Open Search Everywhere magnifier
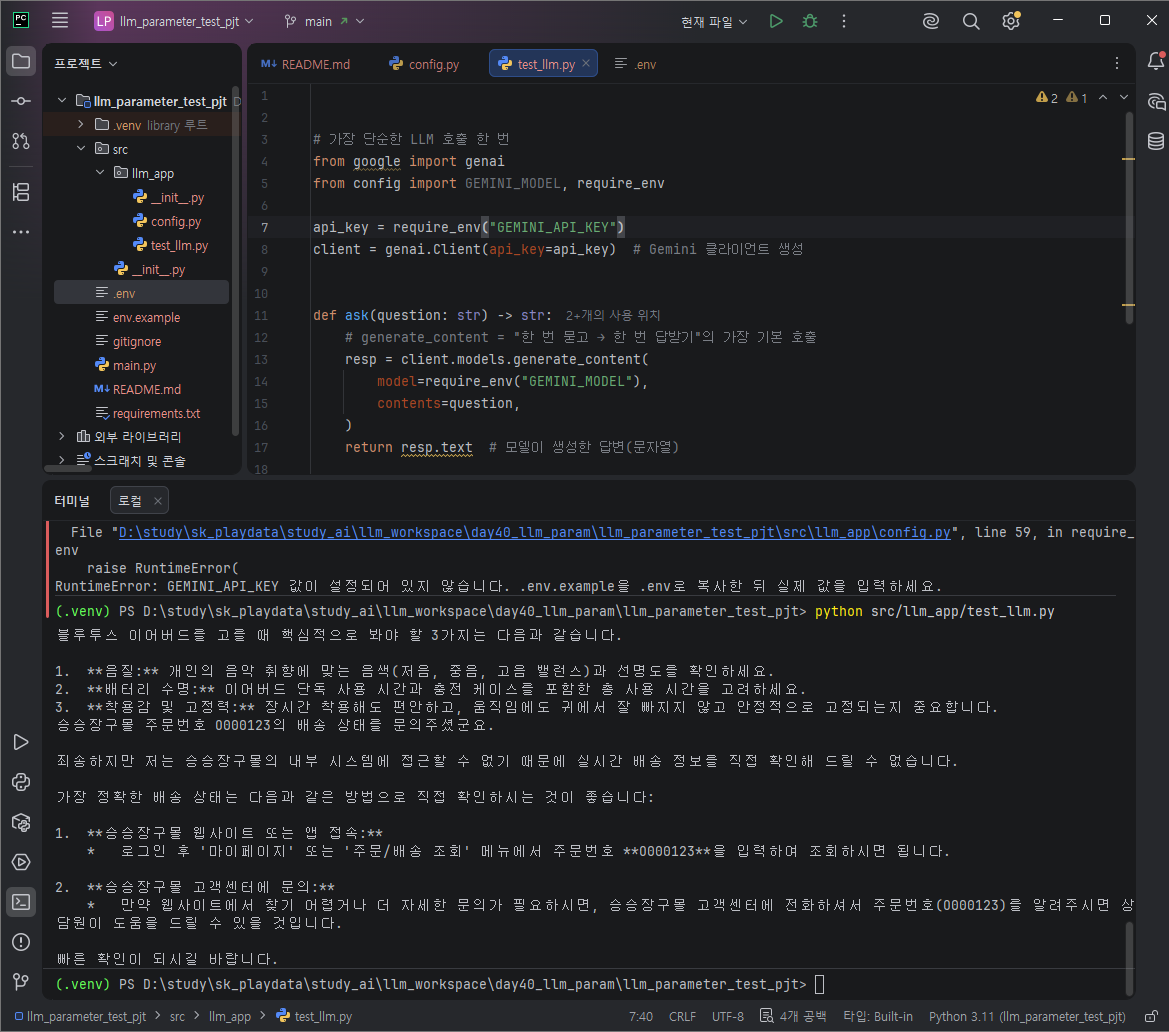 pos(971,21)
